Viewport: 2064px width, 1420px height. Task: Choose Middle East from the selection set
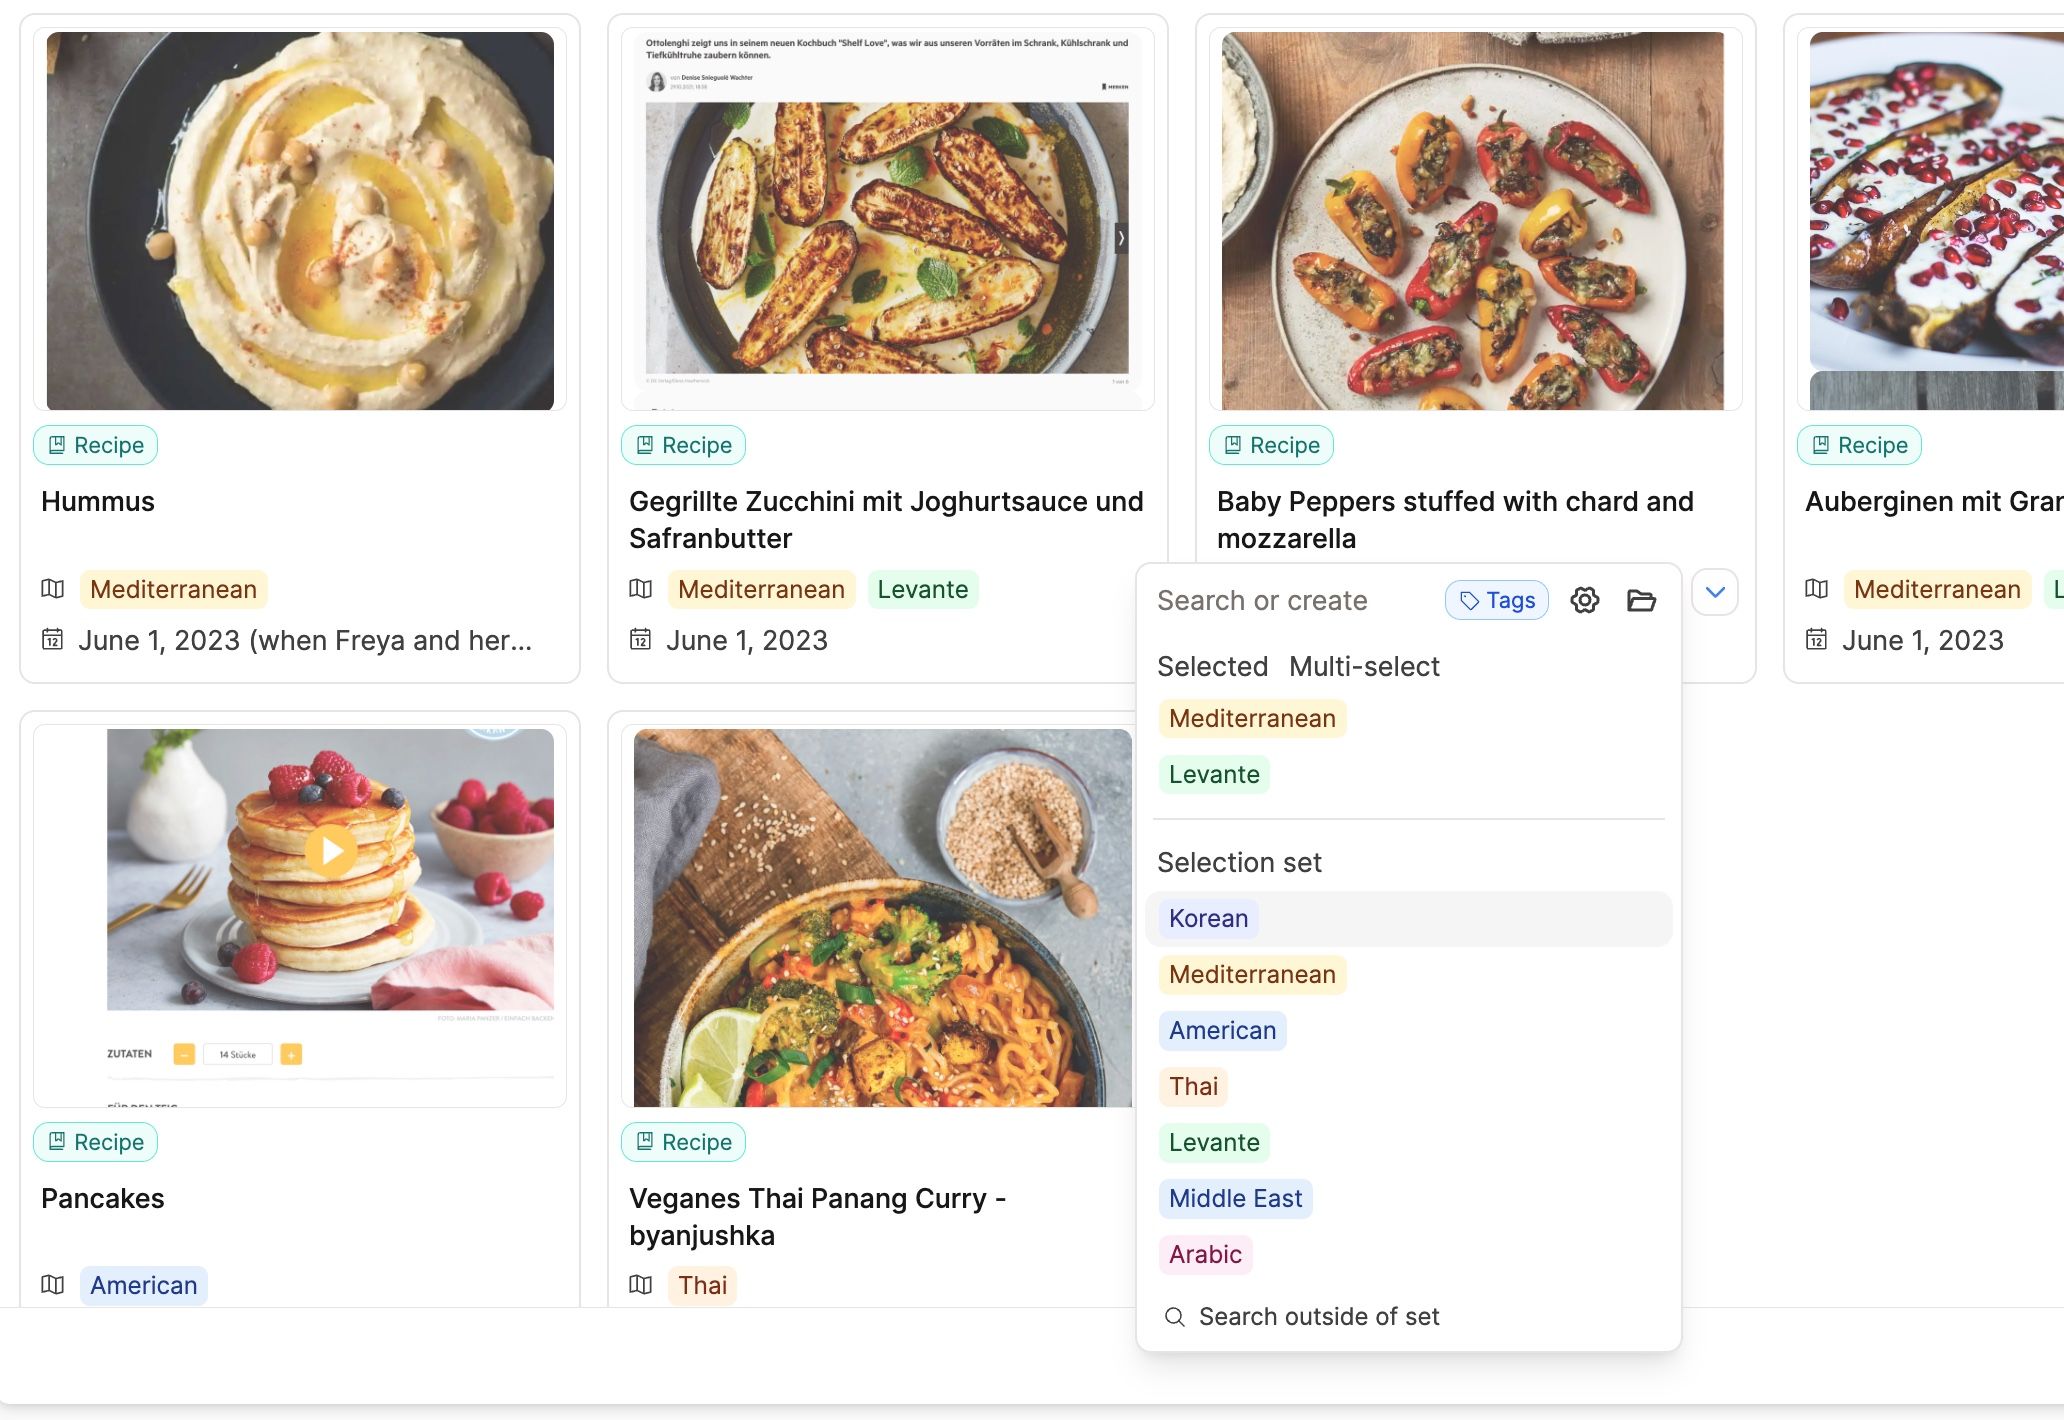(x=1235, y=1199)
